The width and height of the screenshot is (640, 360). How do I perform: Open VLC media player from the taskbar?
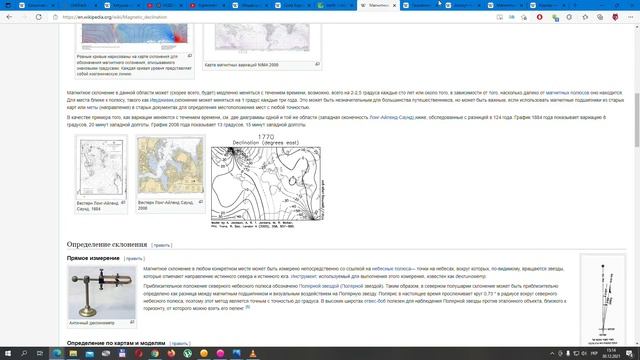click(x=253, y=353)
